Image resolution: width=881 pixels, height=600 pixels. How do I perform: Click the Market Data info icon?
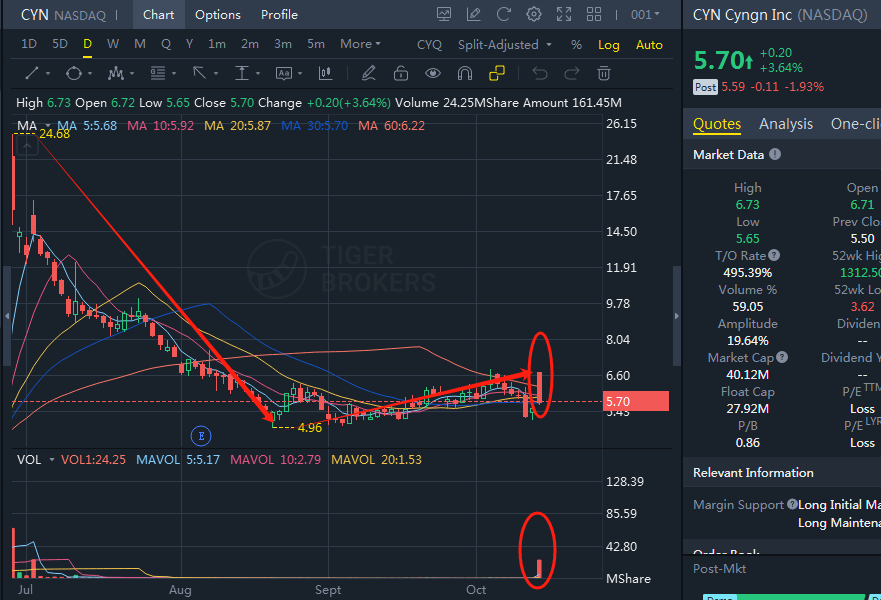775,154
